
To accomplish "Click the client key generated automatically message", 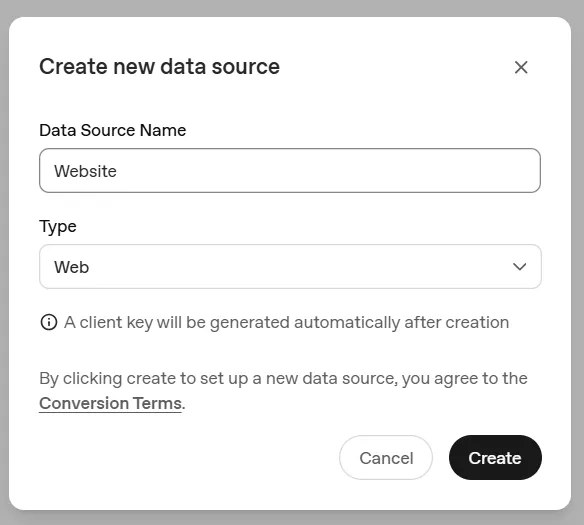I will click(286, 322).
